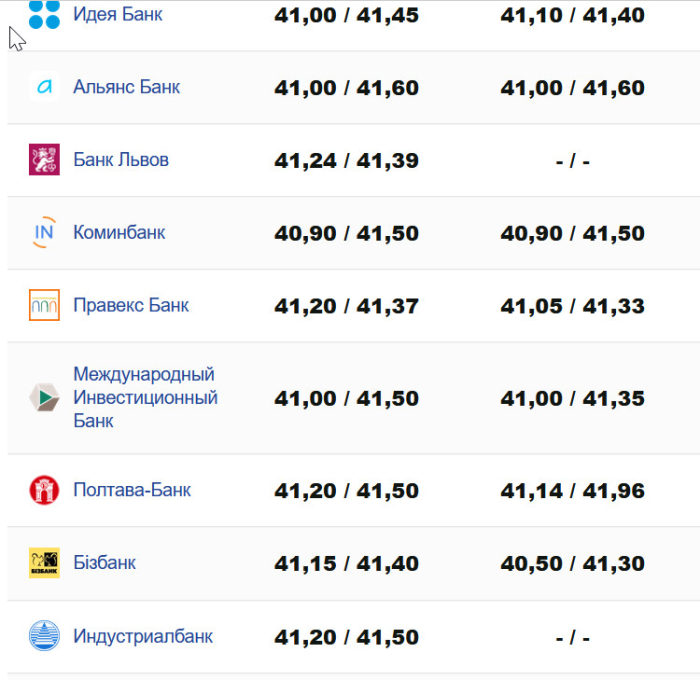Screen dimensions: 700x680
Task: Click the Полтава-Банк red logo icon
Action: (44, 490)
